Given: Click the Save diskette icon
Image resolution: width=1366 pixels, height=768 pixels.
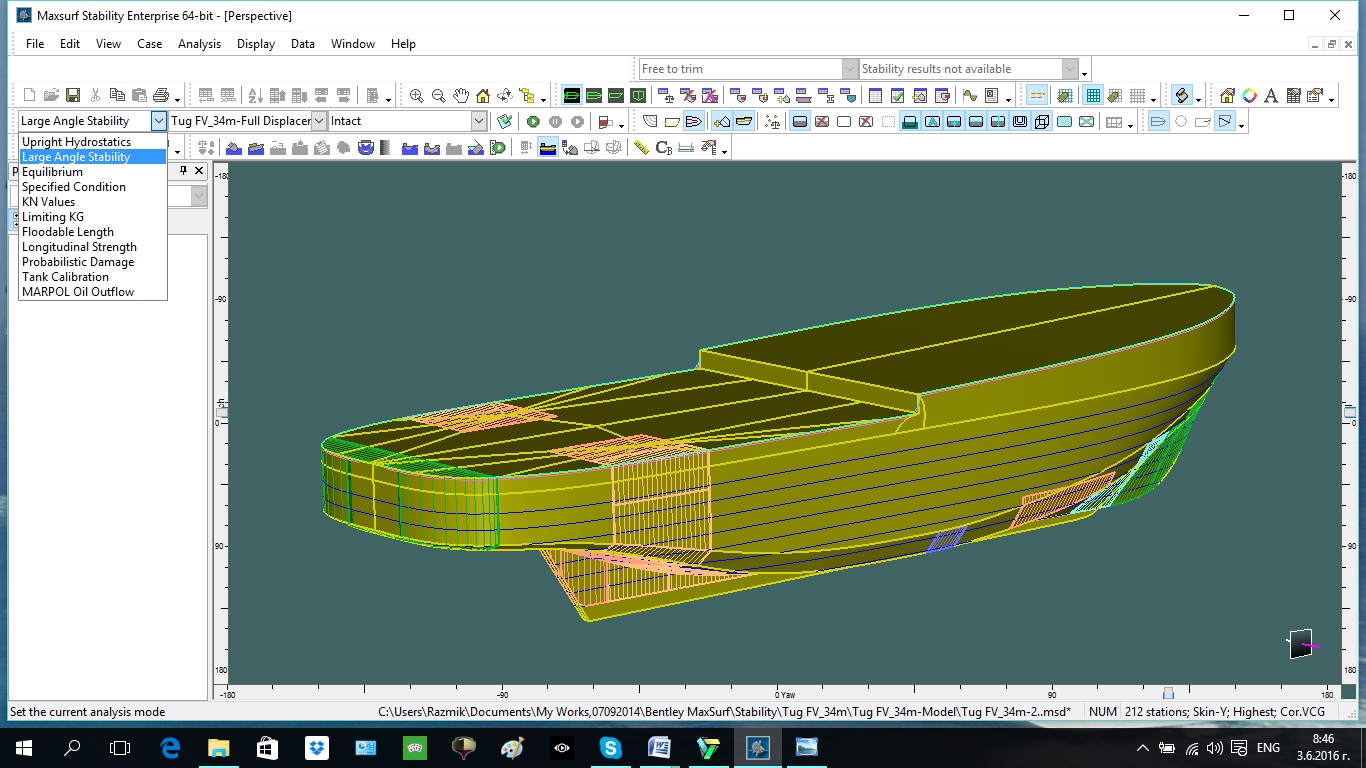Looking at the screenshot, I should [73, 96].
